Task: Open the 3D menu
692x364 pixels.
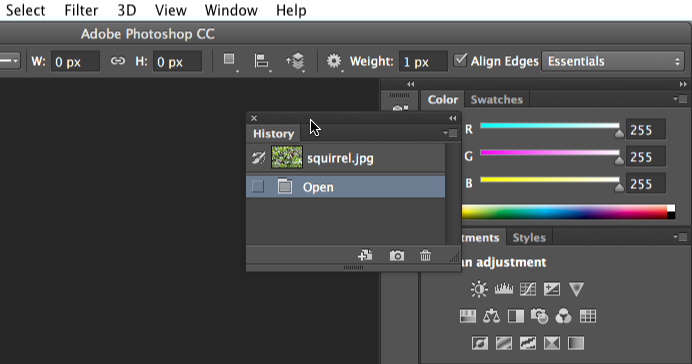Action: (x=127, y=10)
